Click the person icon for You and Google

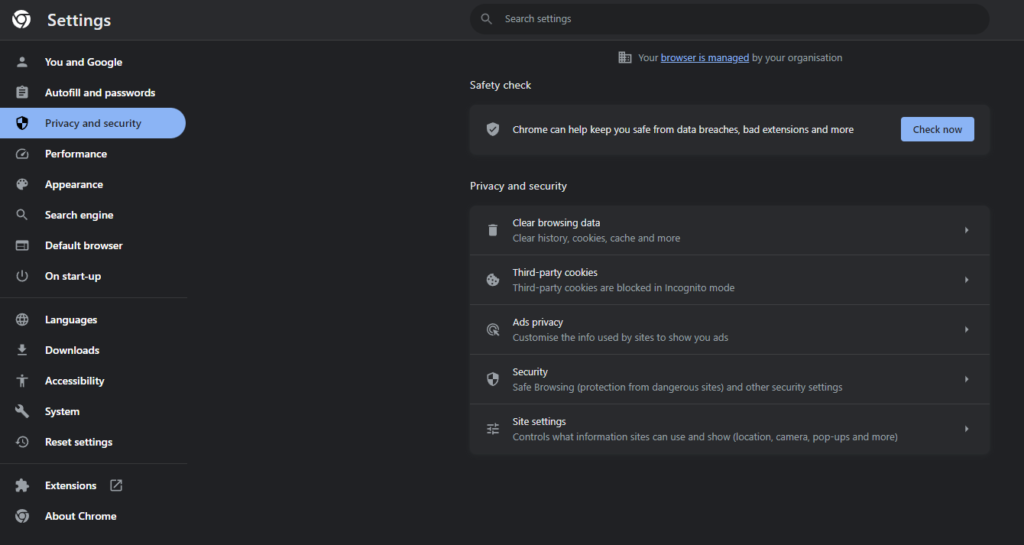coord(22,62)
